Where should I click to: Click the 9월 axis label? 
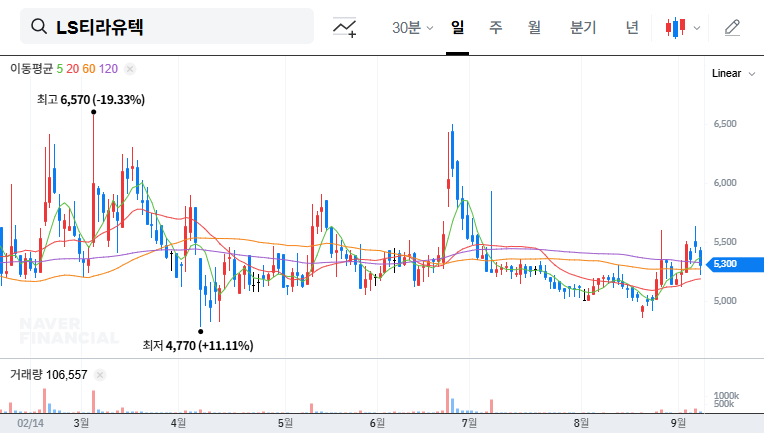point(678,423)
